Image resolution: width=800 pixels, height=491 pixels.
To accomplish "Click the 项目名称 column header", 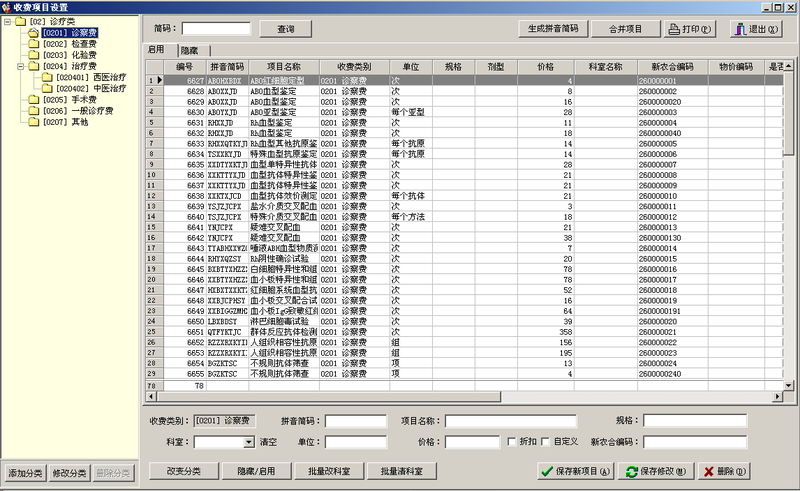I will tap(284, 67).
